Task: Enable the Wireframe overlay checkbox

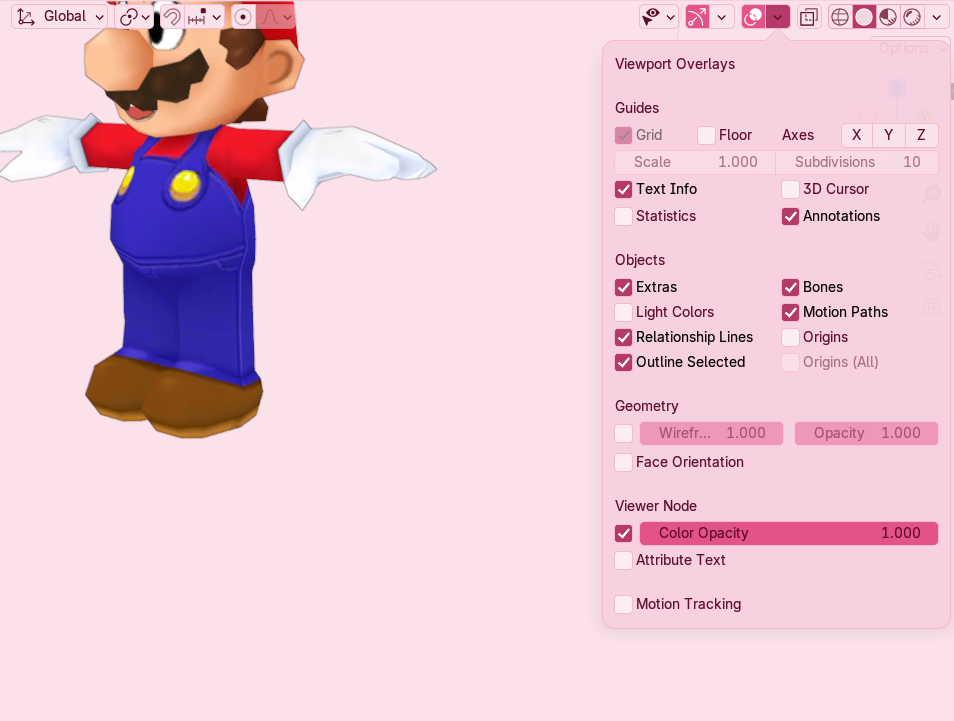Action: click(x=623, y=433)
